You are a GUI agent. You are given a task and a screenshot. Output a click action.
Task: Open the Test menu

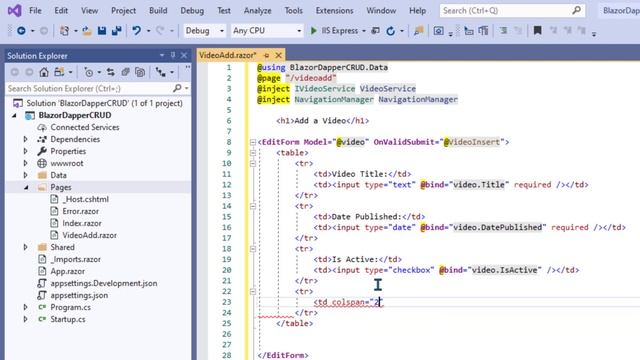coord(224,11)
